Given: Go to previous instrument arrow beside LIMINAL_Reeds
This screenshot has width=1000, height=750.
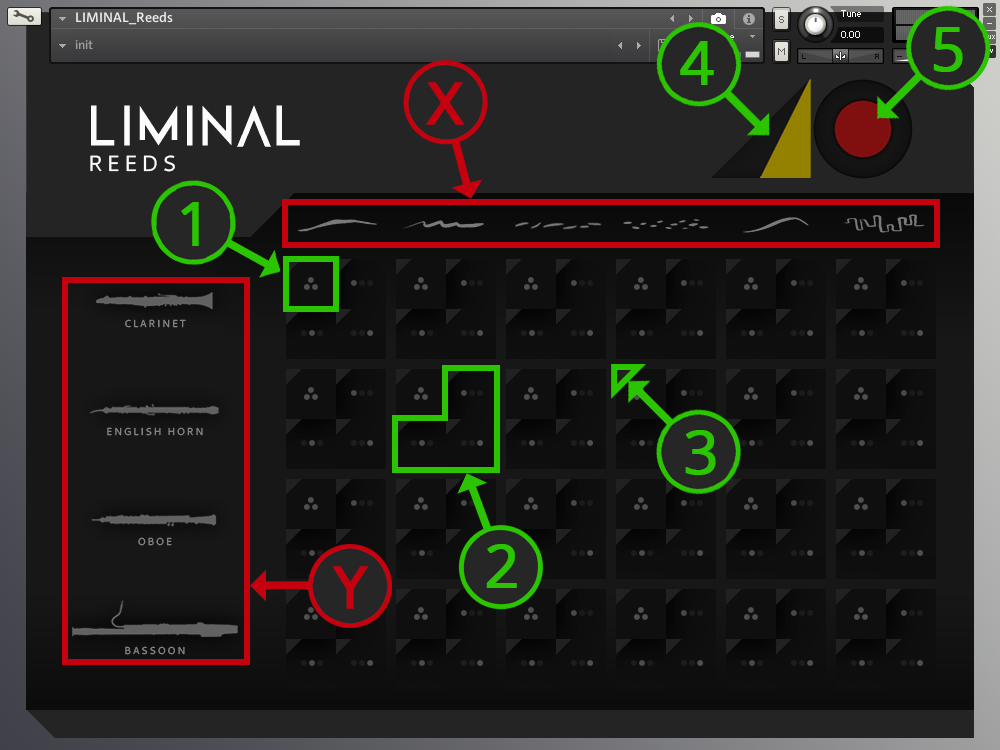Looking at the screenshot, I should click(672, 18).
